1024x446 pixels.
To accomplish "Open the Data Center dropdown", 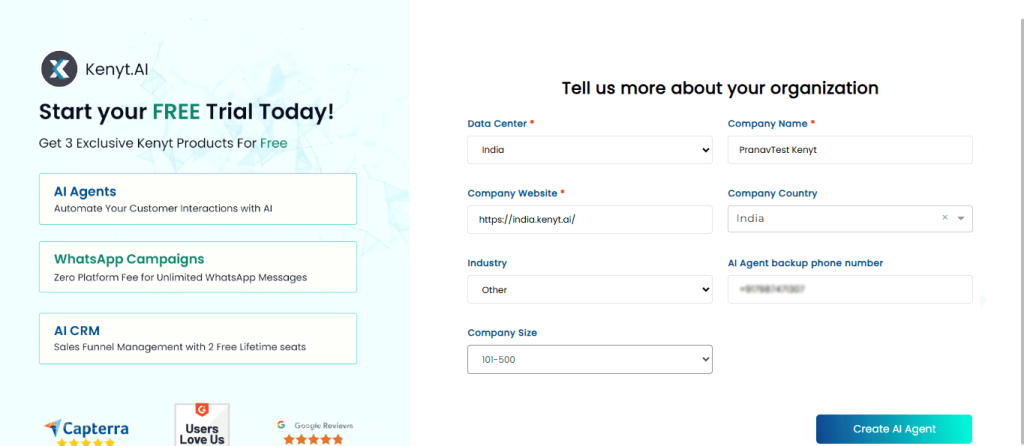I will pyautogui.click(x=590, y=150).
